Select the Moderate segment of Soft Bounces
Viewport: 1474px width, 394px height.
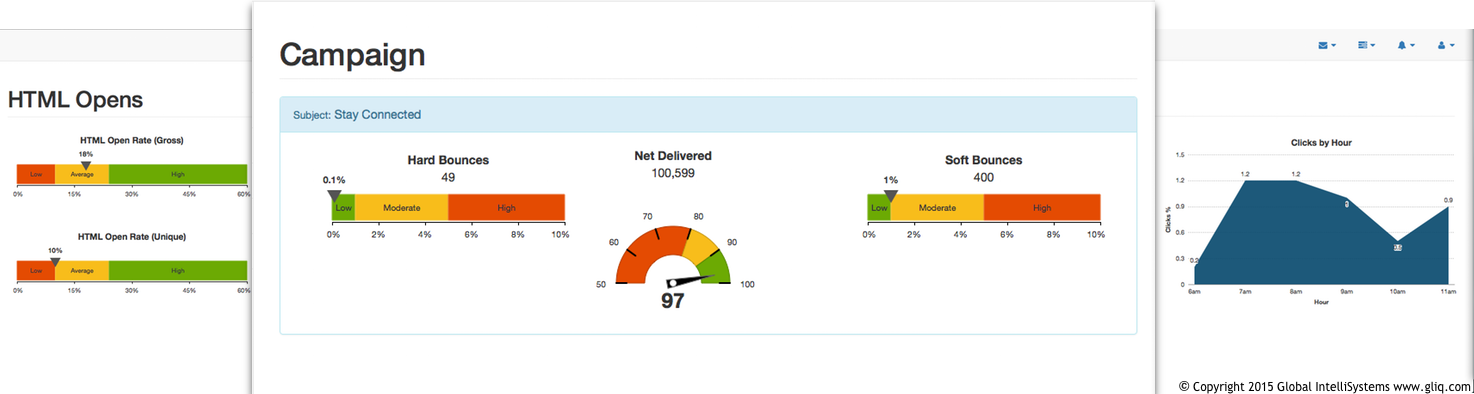[x=937, y=208]
